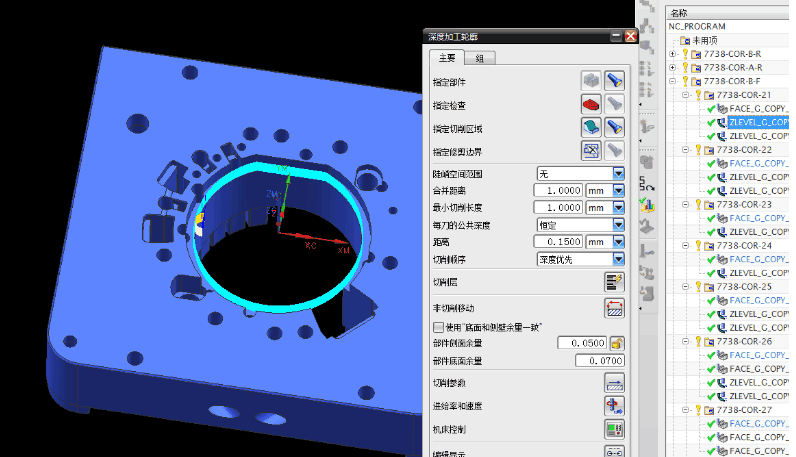
Task: Collapse the 7738-COR-26 tree node
Action: [685, 342]
